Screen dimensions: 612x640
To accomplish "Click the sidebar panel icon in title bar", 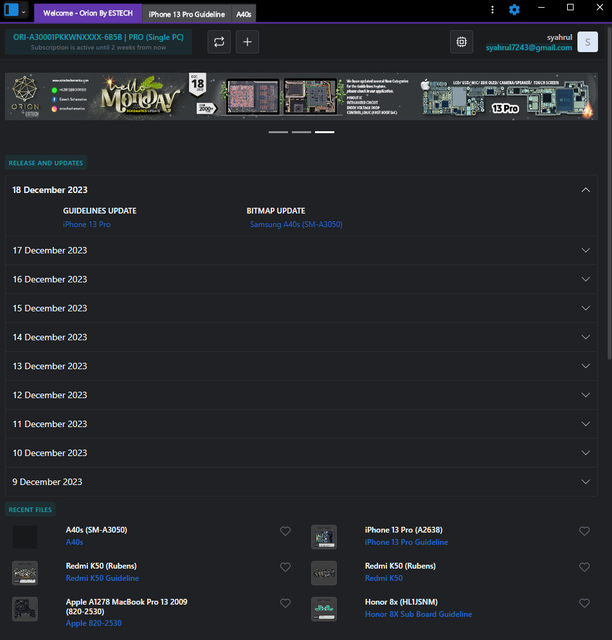I will [11, 10].
